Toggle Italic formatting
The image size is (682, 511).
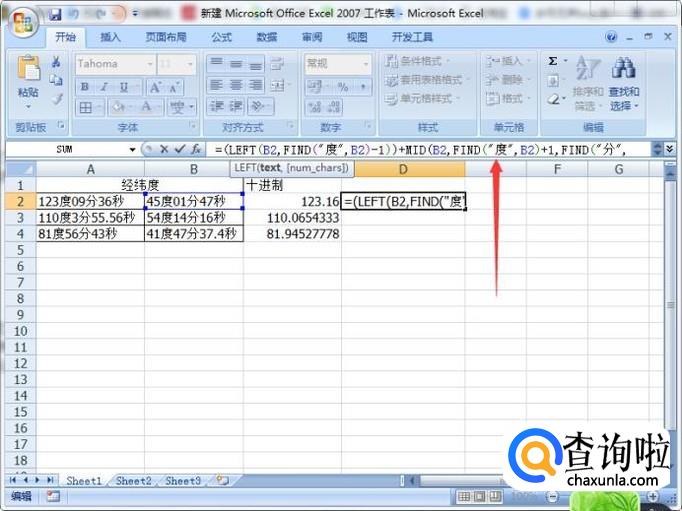click(x=104, y=87)
